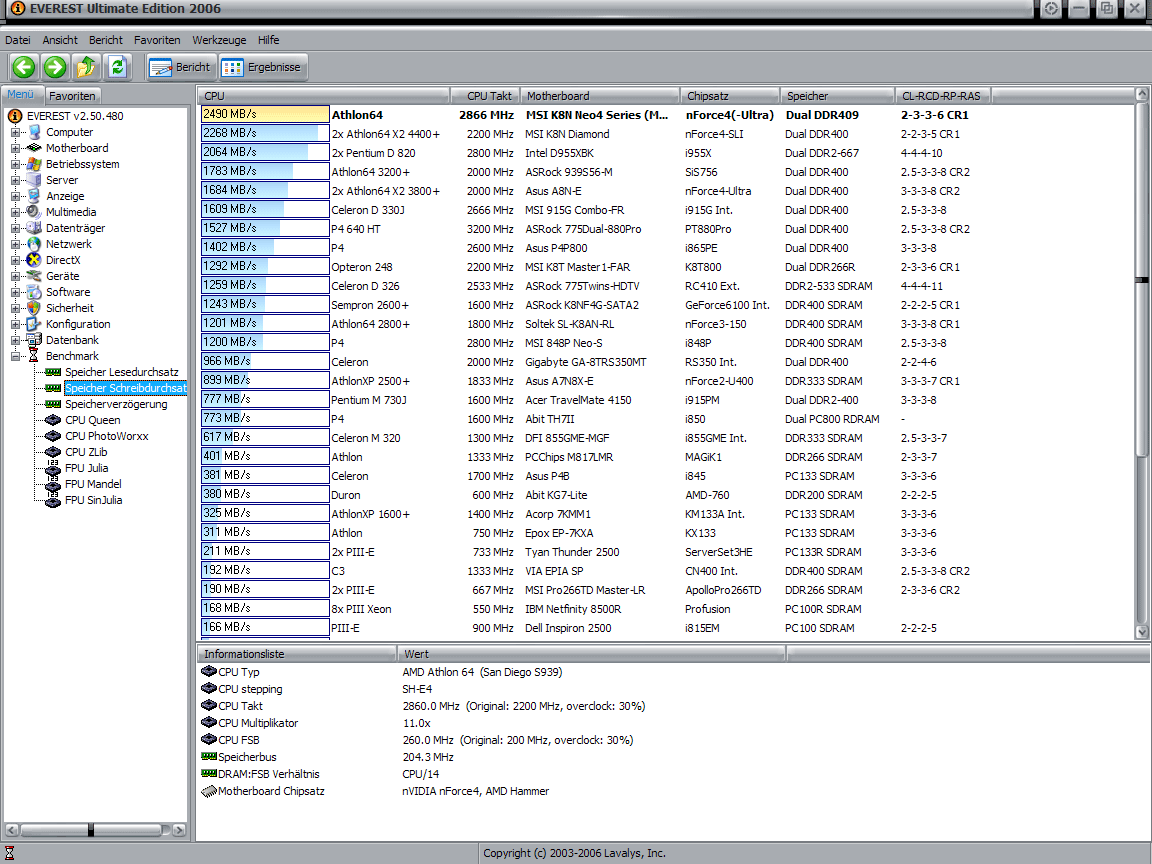The height and width of the screenshot is (864, 1152).
Task: Click the Multimedia speaker icon
Action: 34,212
